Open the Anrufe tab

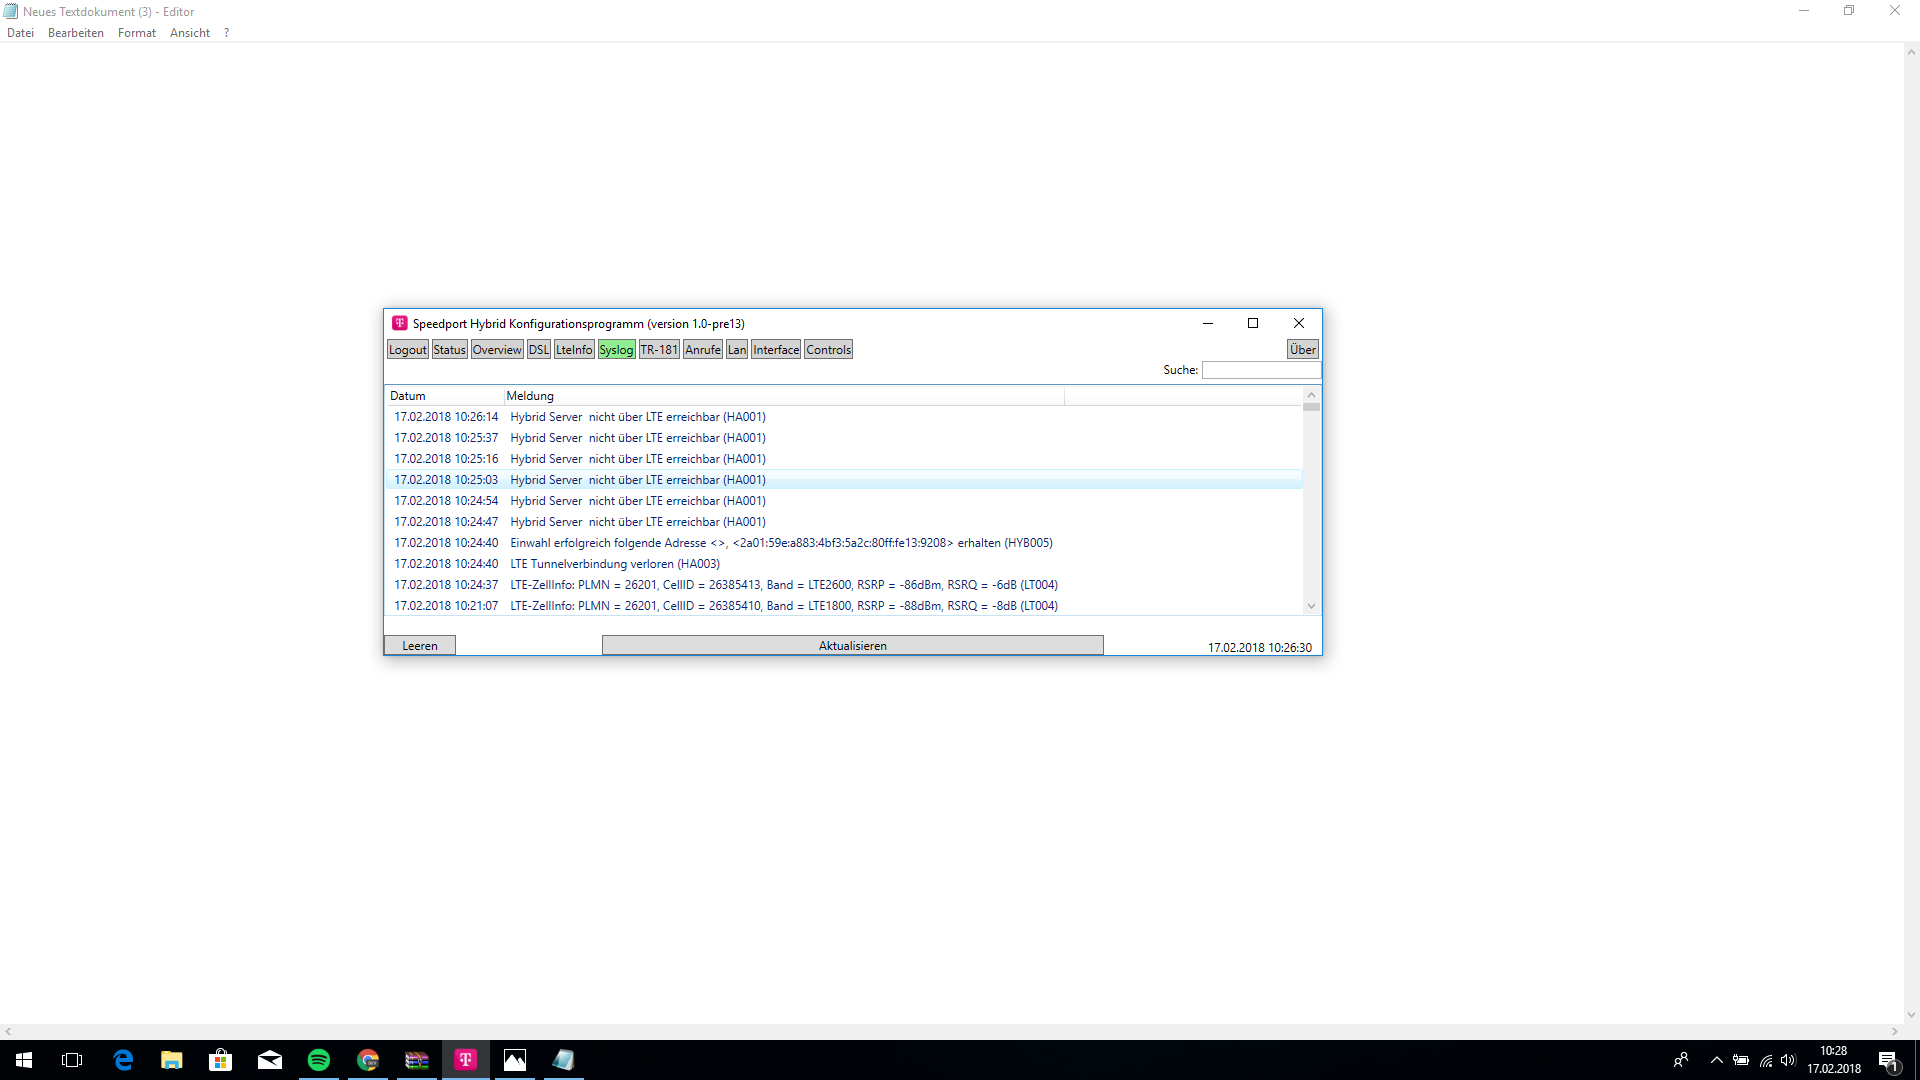[703, 350]
